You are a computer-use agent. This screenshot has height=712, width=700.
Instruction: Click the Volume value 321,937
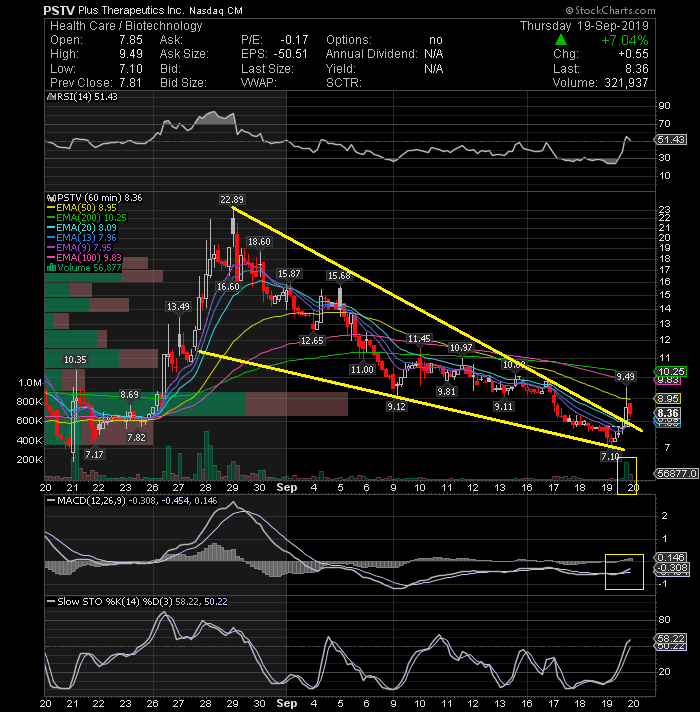click(x=626, y=83)
